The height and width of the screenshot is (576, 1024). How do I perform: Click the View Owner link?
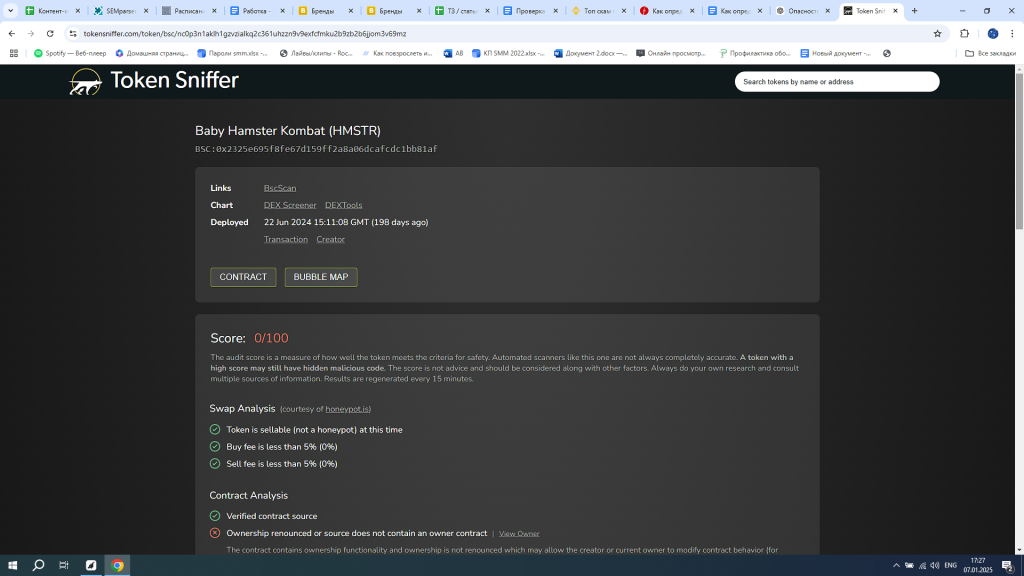(519, 534)
